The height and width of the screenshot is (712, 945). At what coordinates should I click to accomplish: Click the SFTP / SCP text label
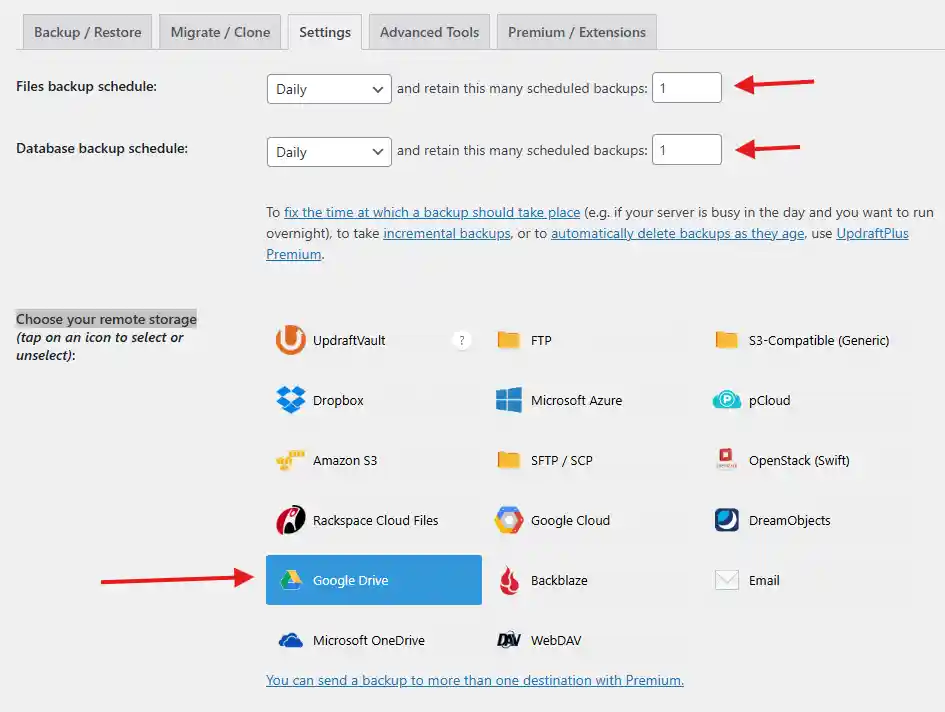pos(562,461)
